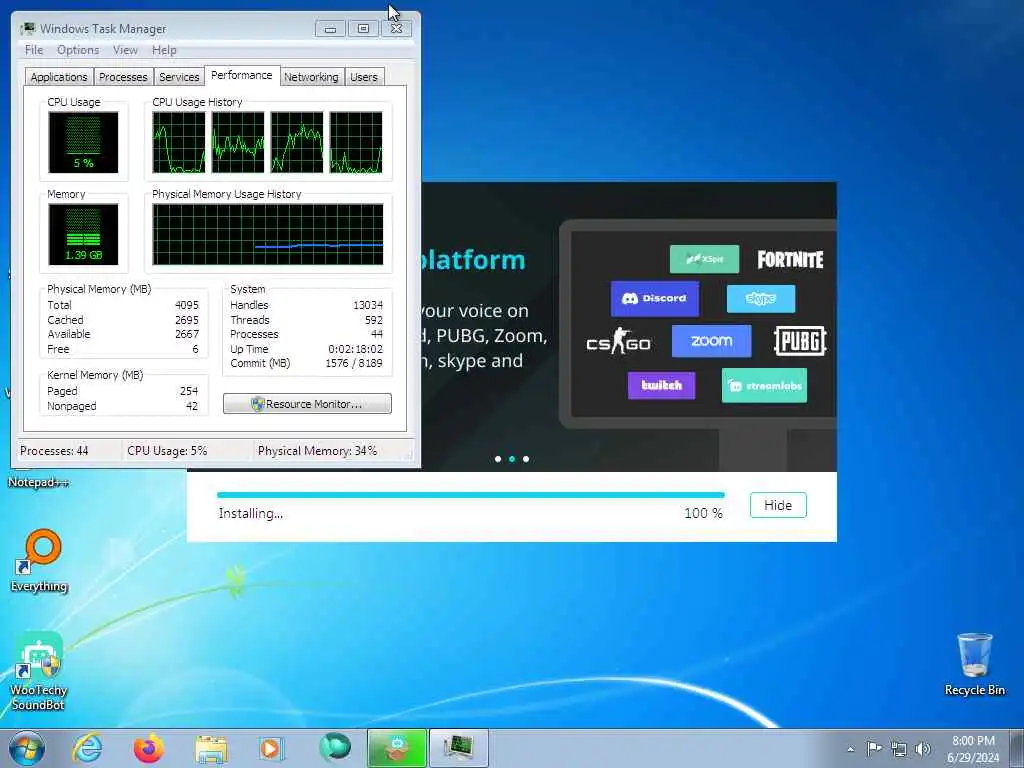The width and height of the screenshot is (1024, 768).
Task: Select the first carousel dot in installer
Action: 498,459
